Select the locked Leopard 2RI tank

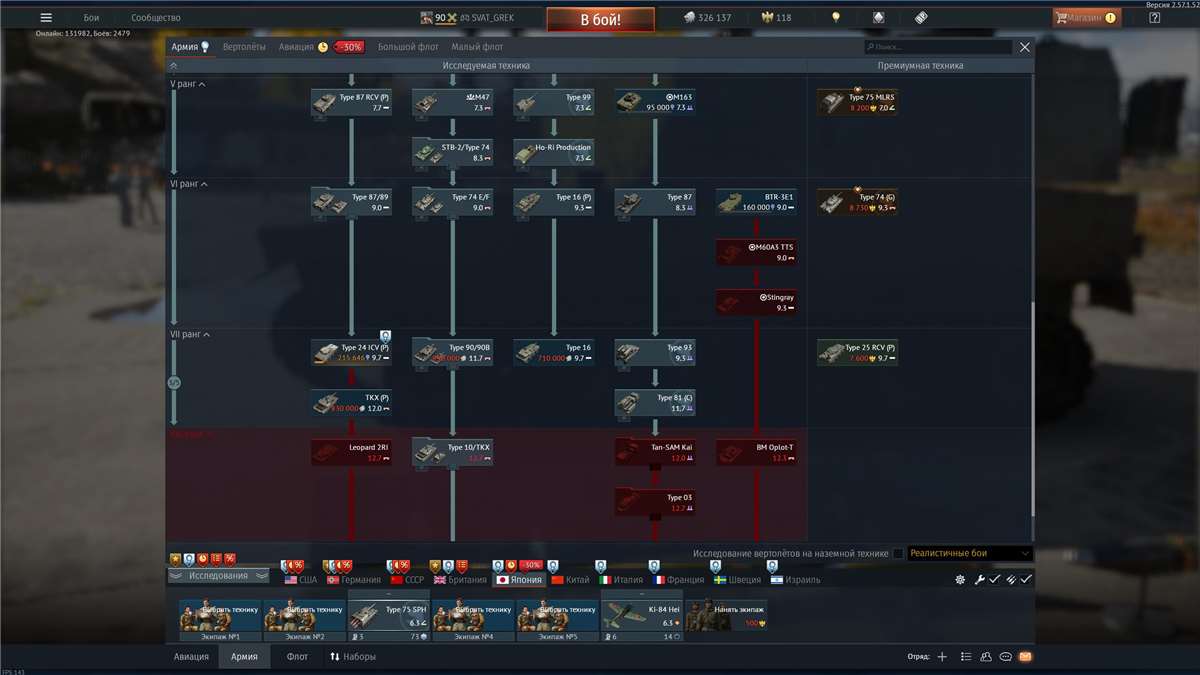click(351, 452)
